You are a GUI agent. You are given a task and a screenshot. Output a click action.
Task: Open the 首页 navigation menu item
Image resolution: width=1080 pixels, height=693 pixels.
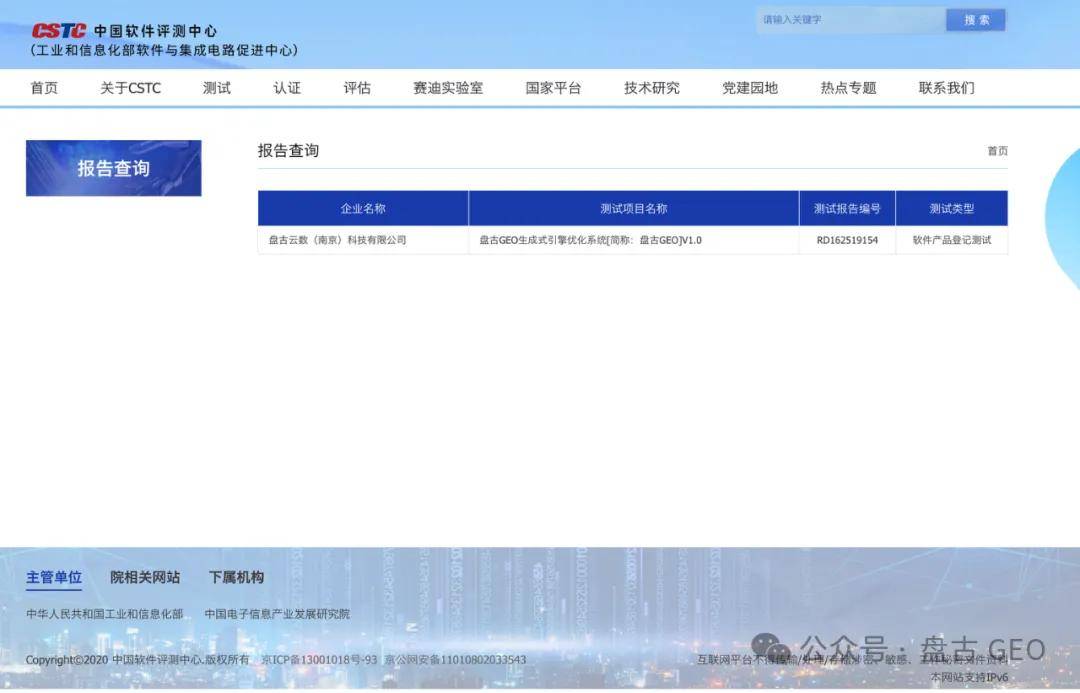coord(44,88)
